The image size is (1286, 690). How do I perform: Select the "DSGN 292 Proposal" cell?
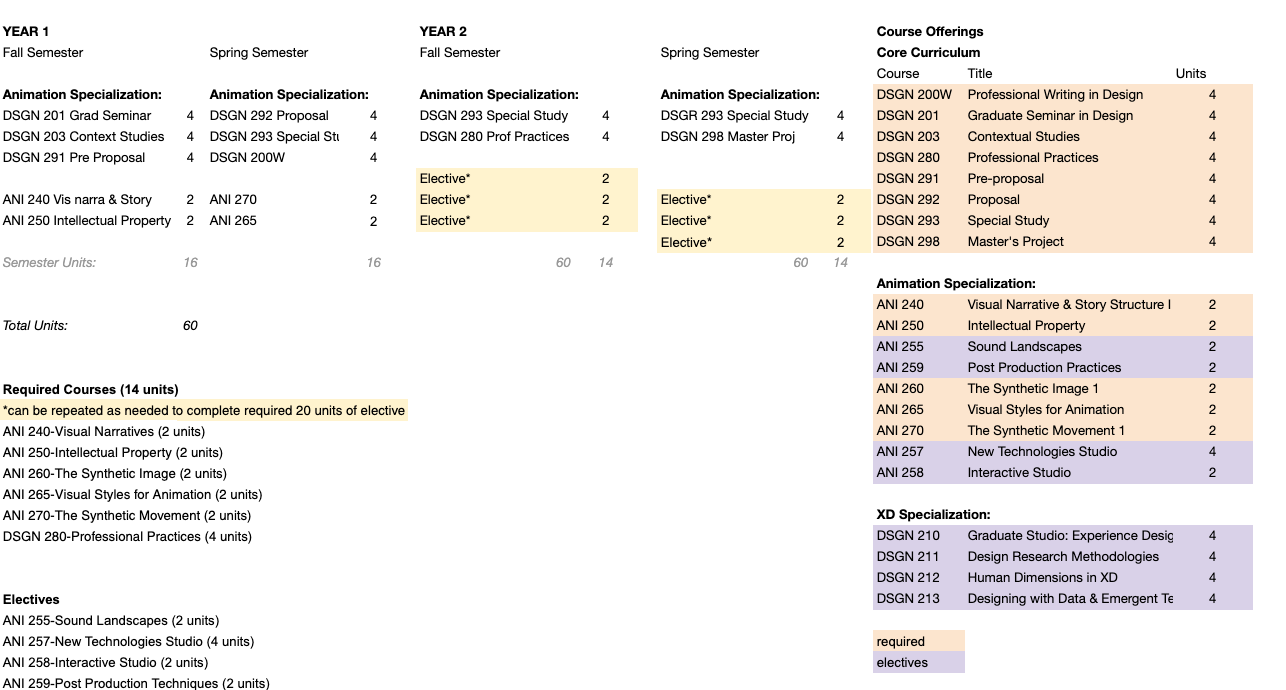pos(269,115)
